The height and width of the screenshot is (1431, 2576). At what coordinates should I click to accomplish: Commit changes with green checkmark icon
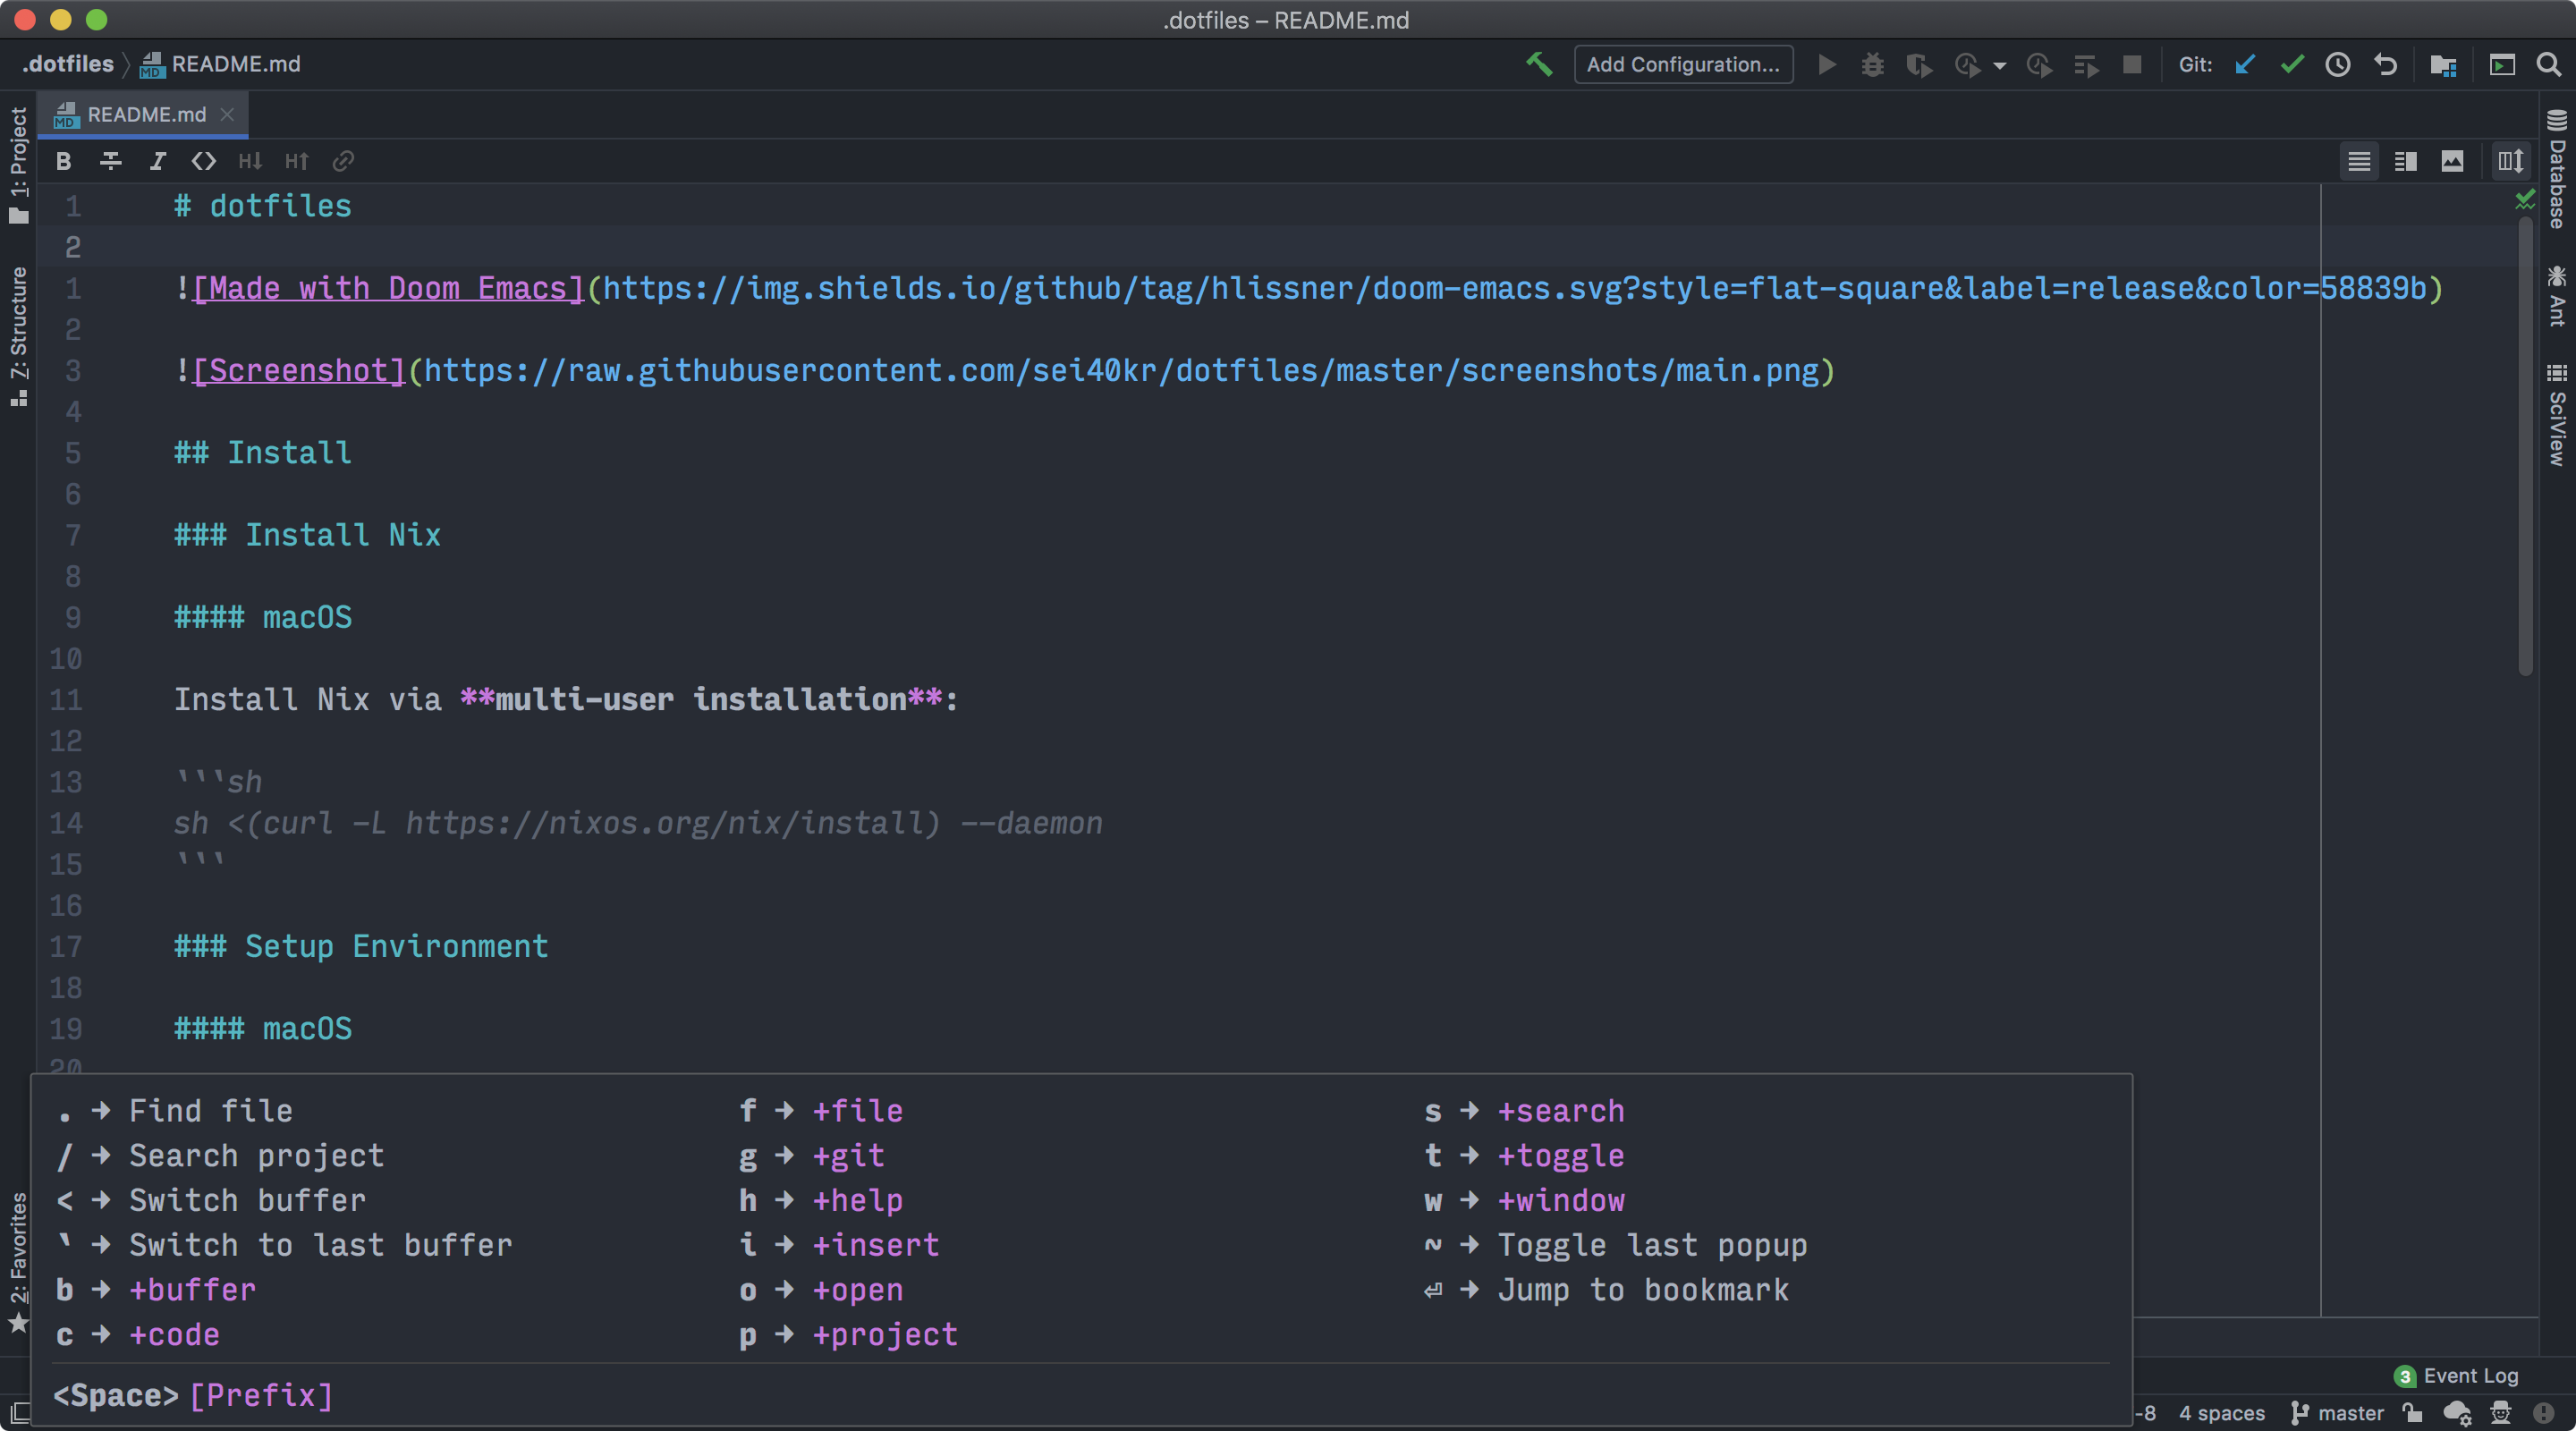coord(2292,65)
